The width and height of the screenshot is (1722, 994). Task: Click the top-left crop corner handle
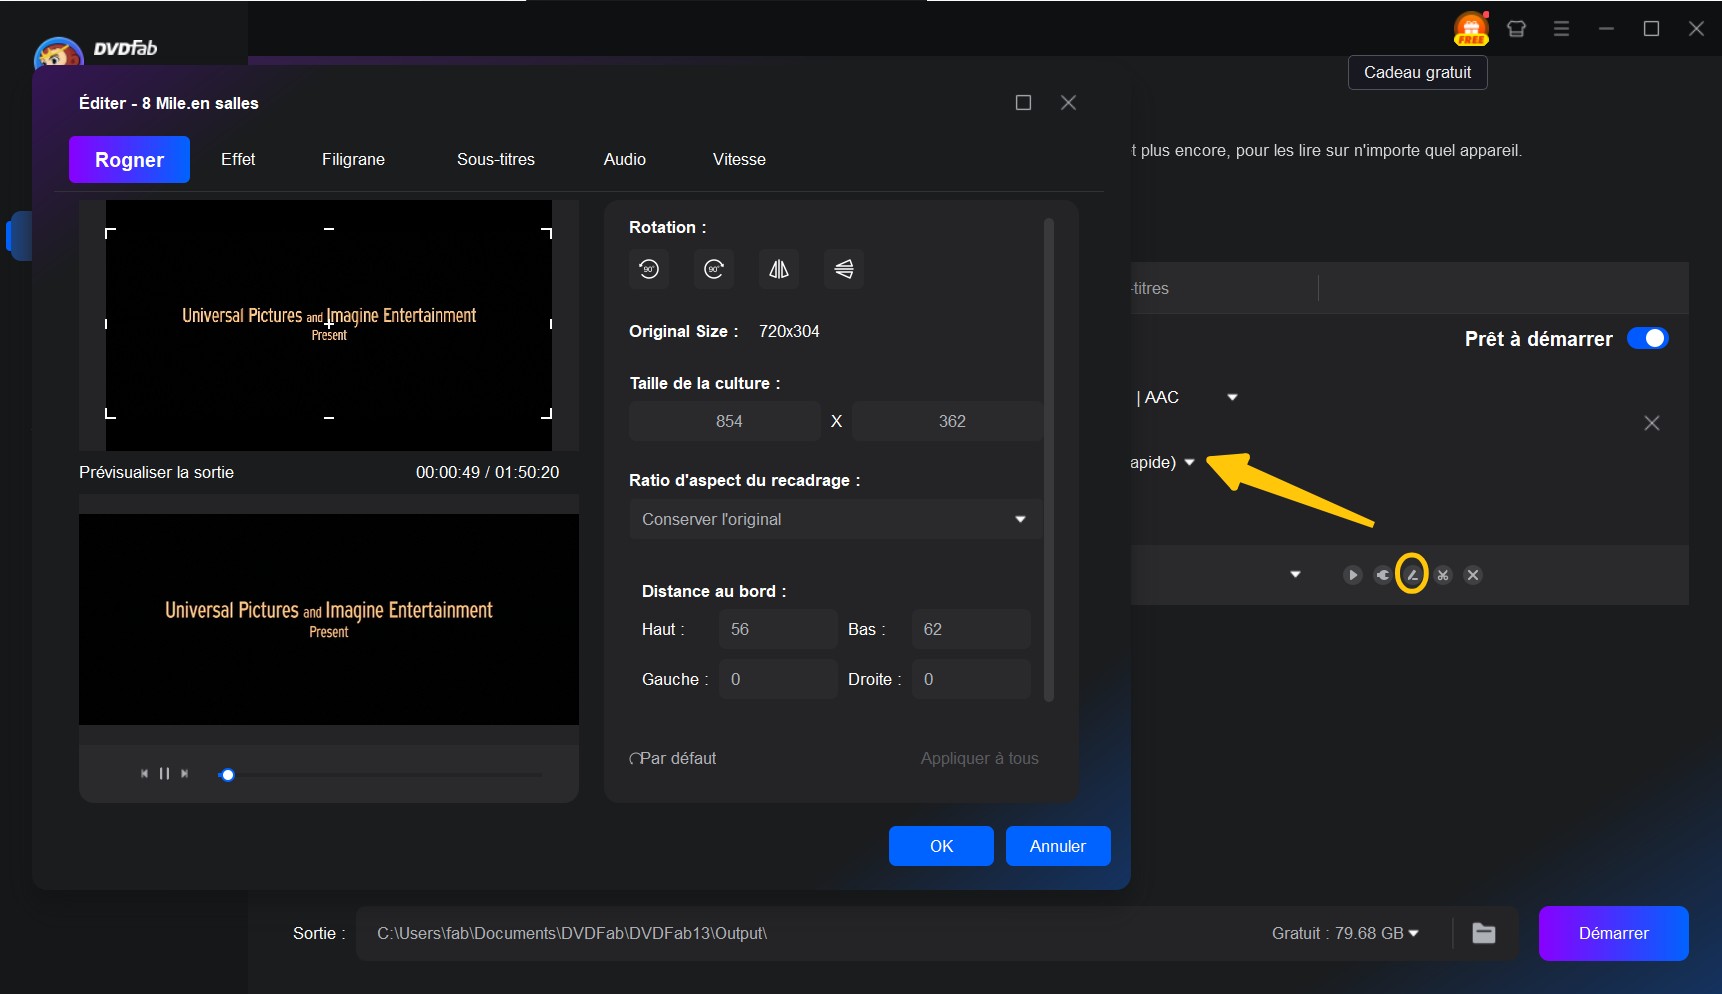110,233
